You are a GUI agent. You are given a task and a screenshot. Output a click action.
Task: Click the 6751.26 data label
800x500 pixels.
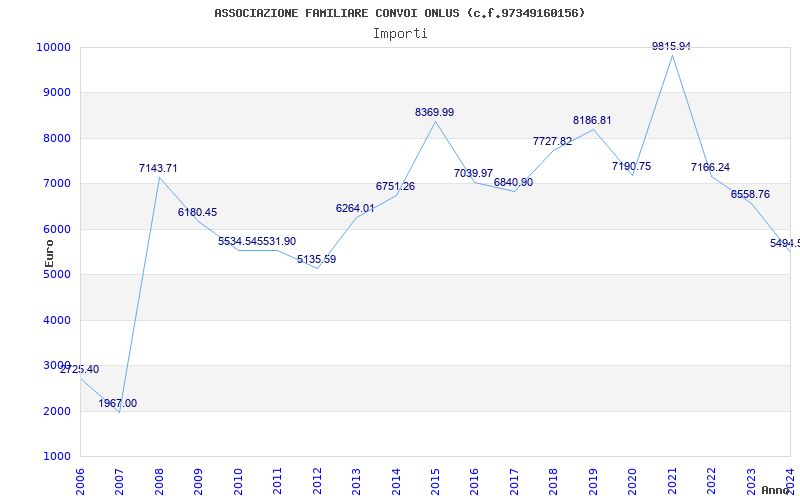point(395,186)
